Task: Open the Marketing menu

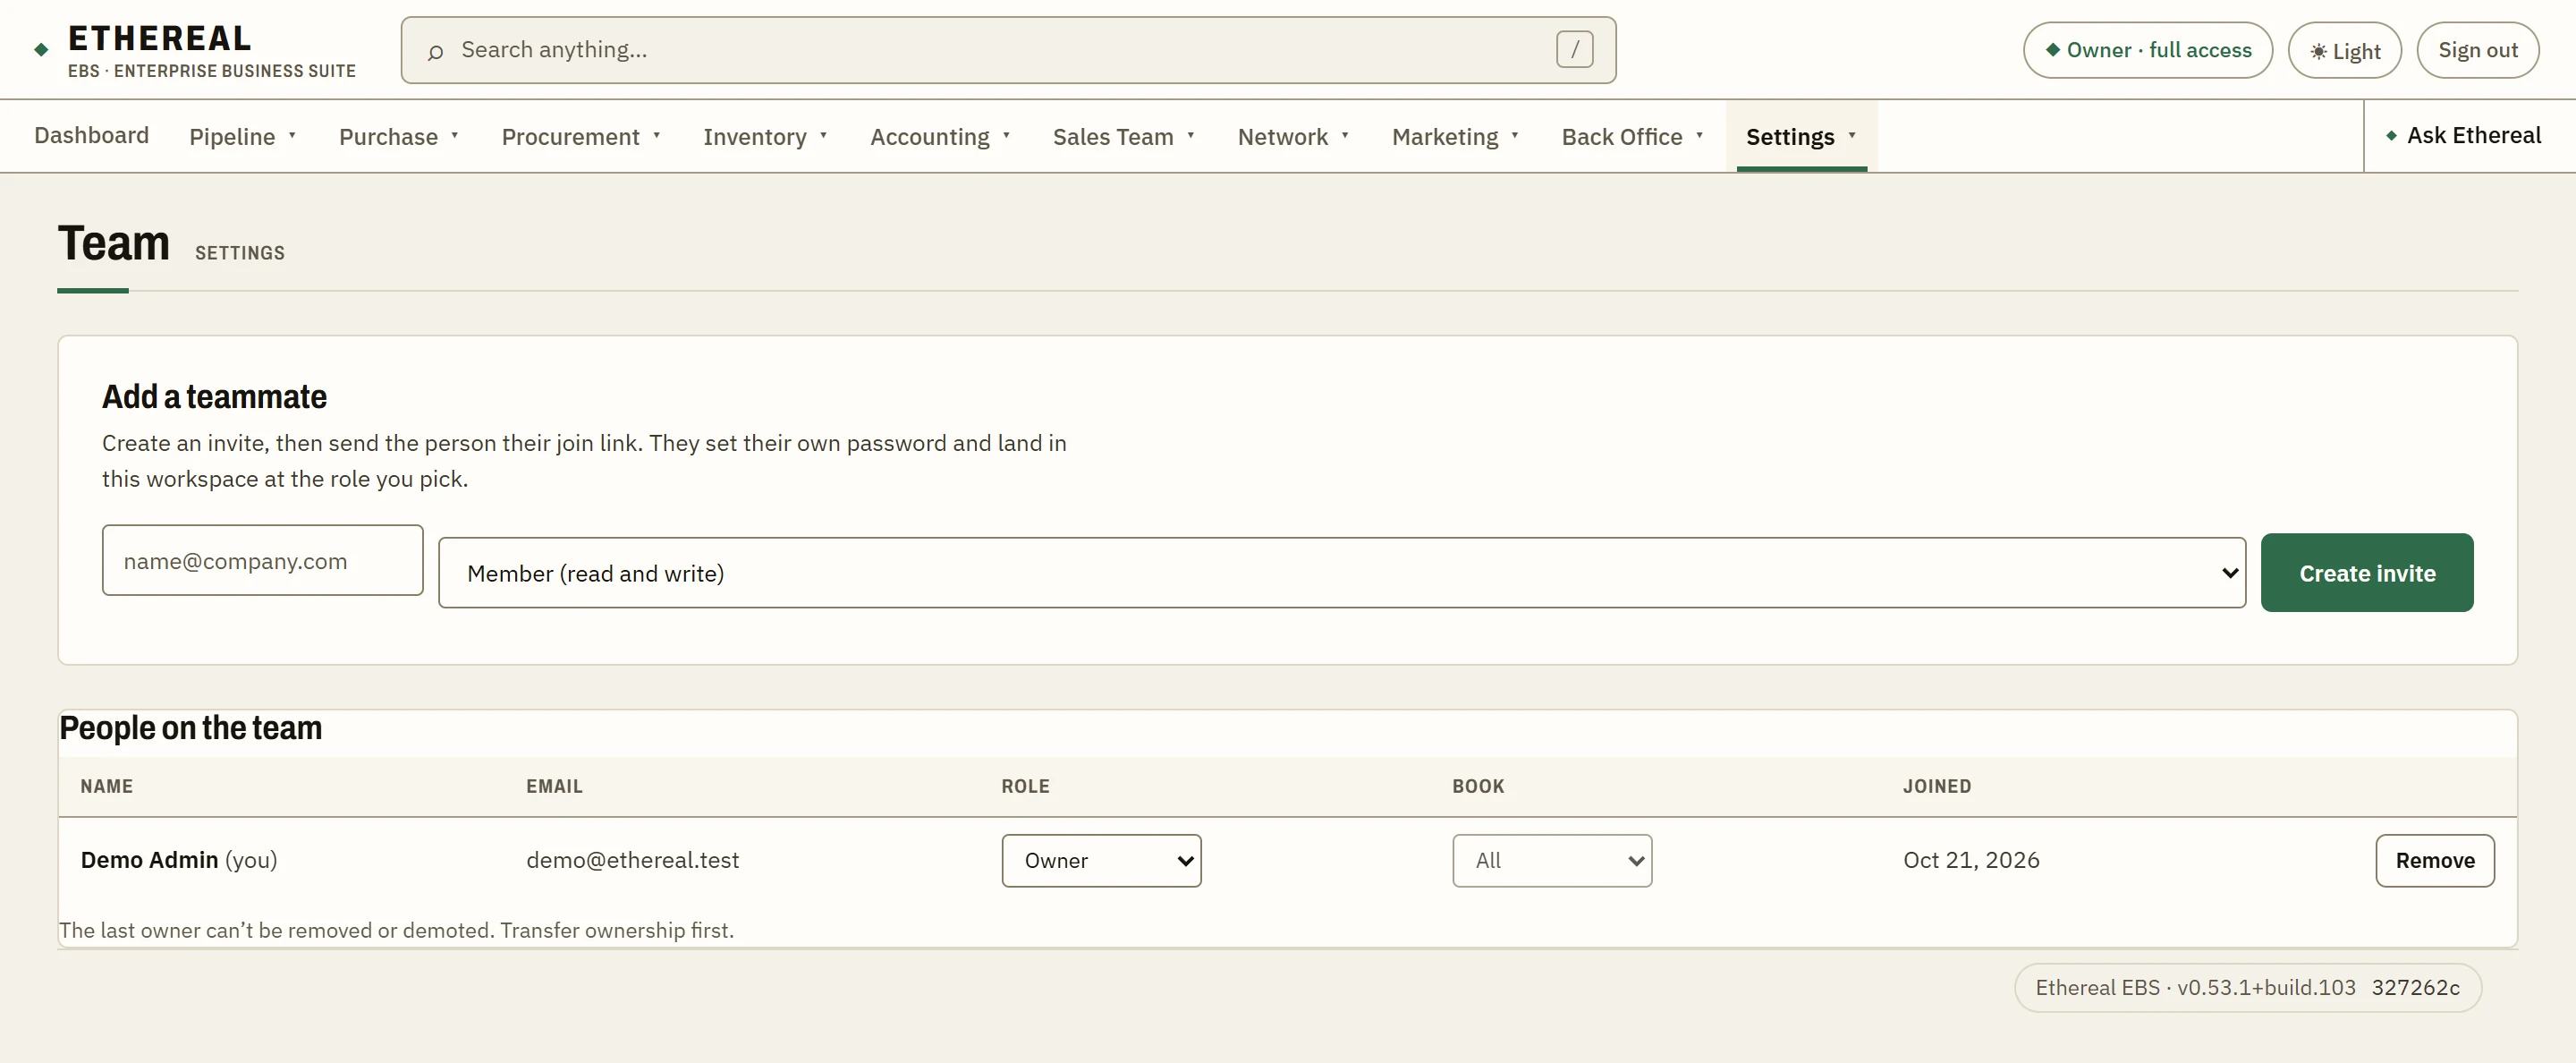Action: pyautogui.click(x=1455, y=136)
